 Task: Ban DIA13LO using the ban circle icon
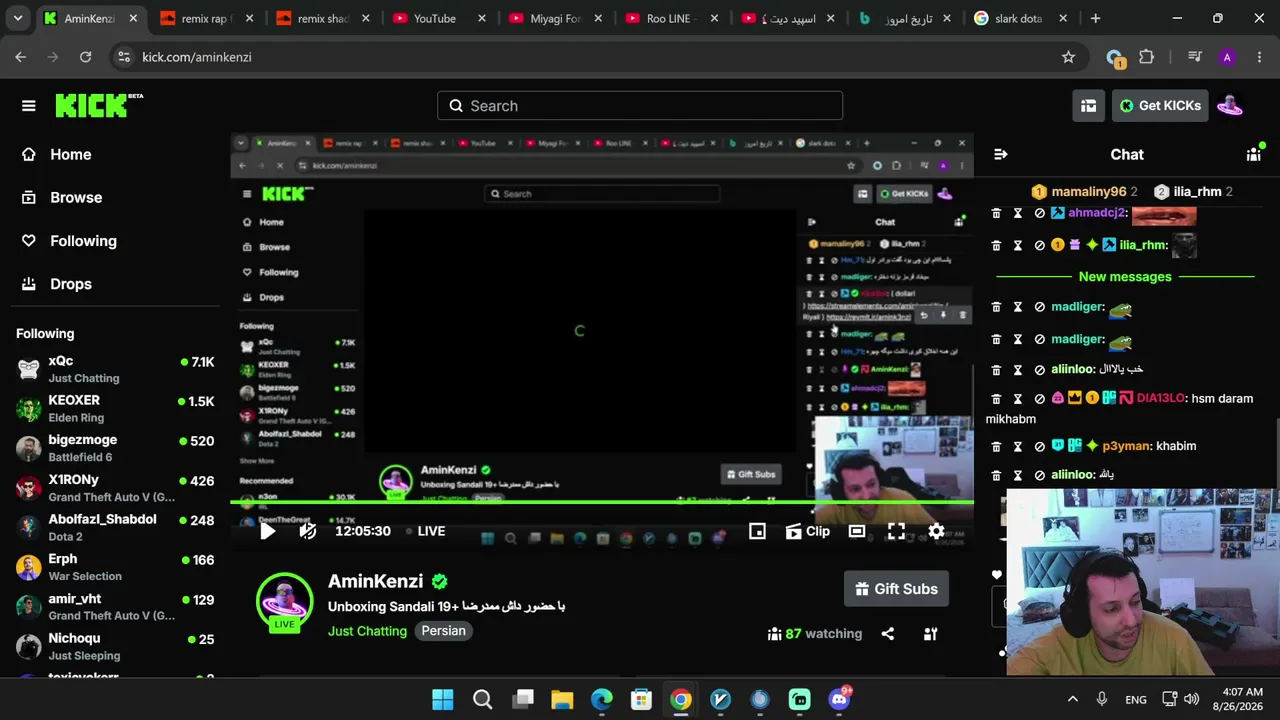click(1039, 398)
